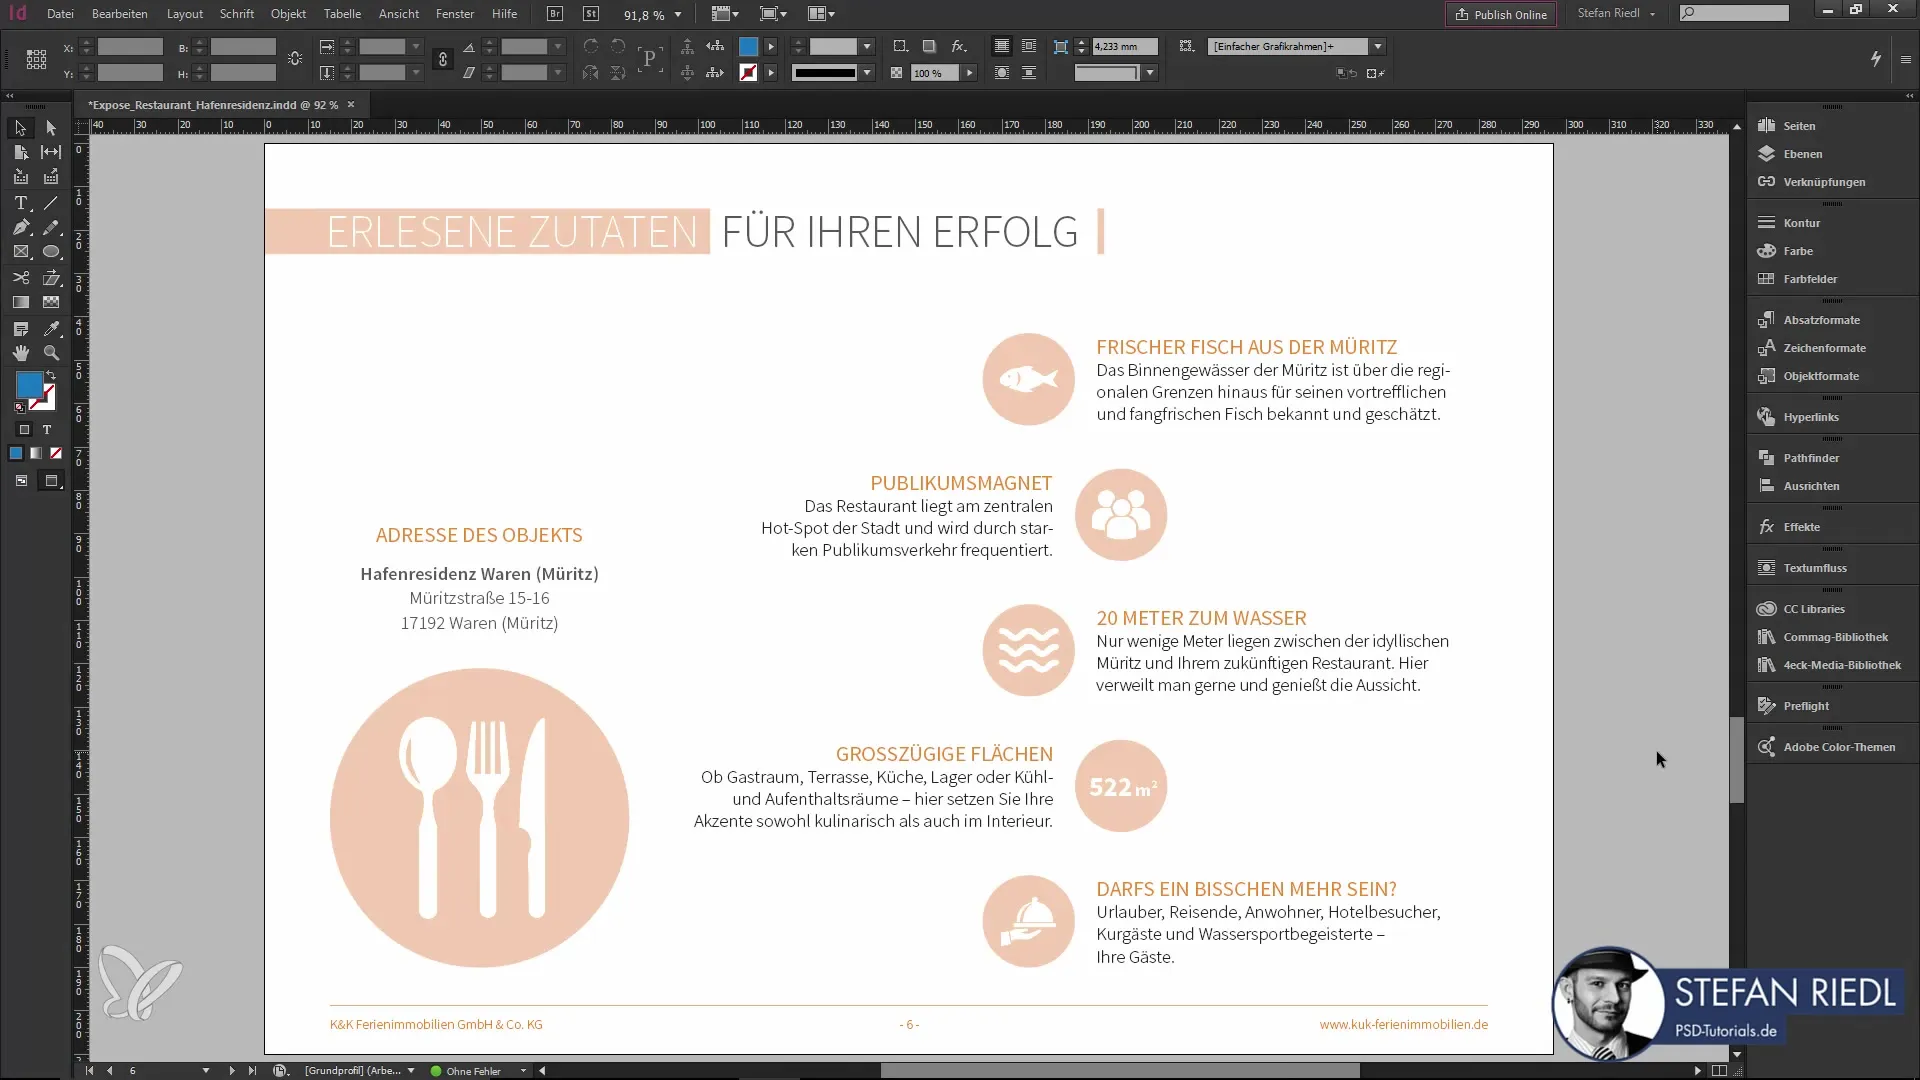The width and height of the screenshot is (1920, 1080).
Task: Open object style dropdown Einfacher Grafikrahmen
Action: (1378, 47)
